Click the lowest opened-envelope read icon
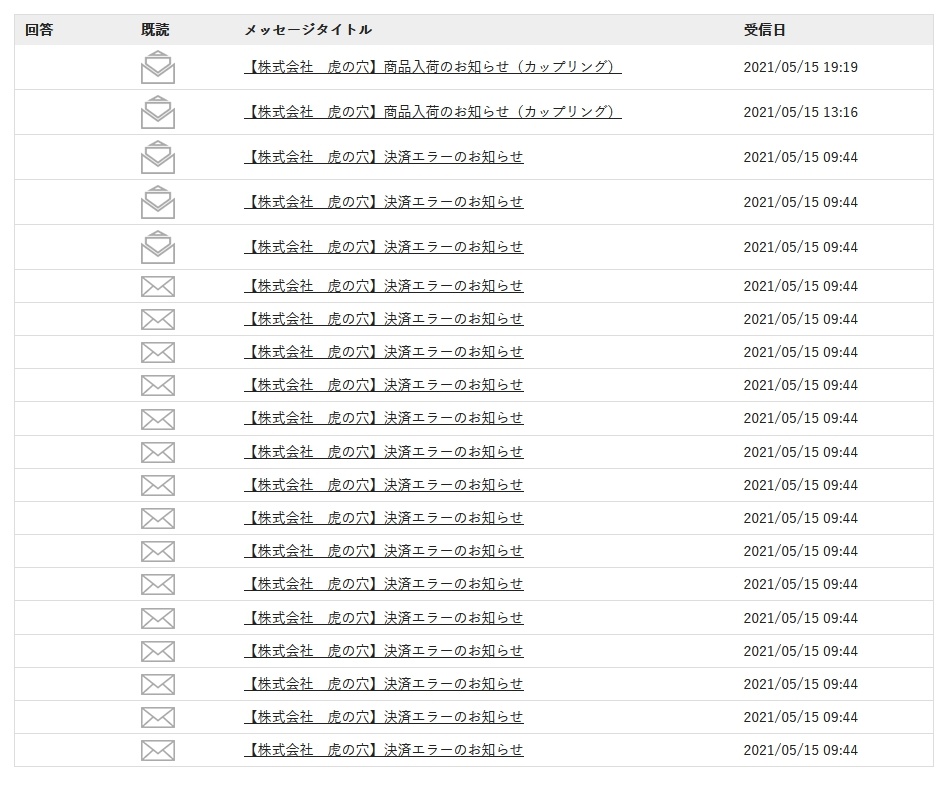Viewport: 948px width, 790px height. [x=158, y=247]
